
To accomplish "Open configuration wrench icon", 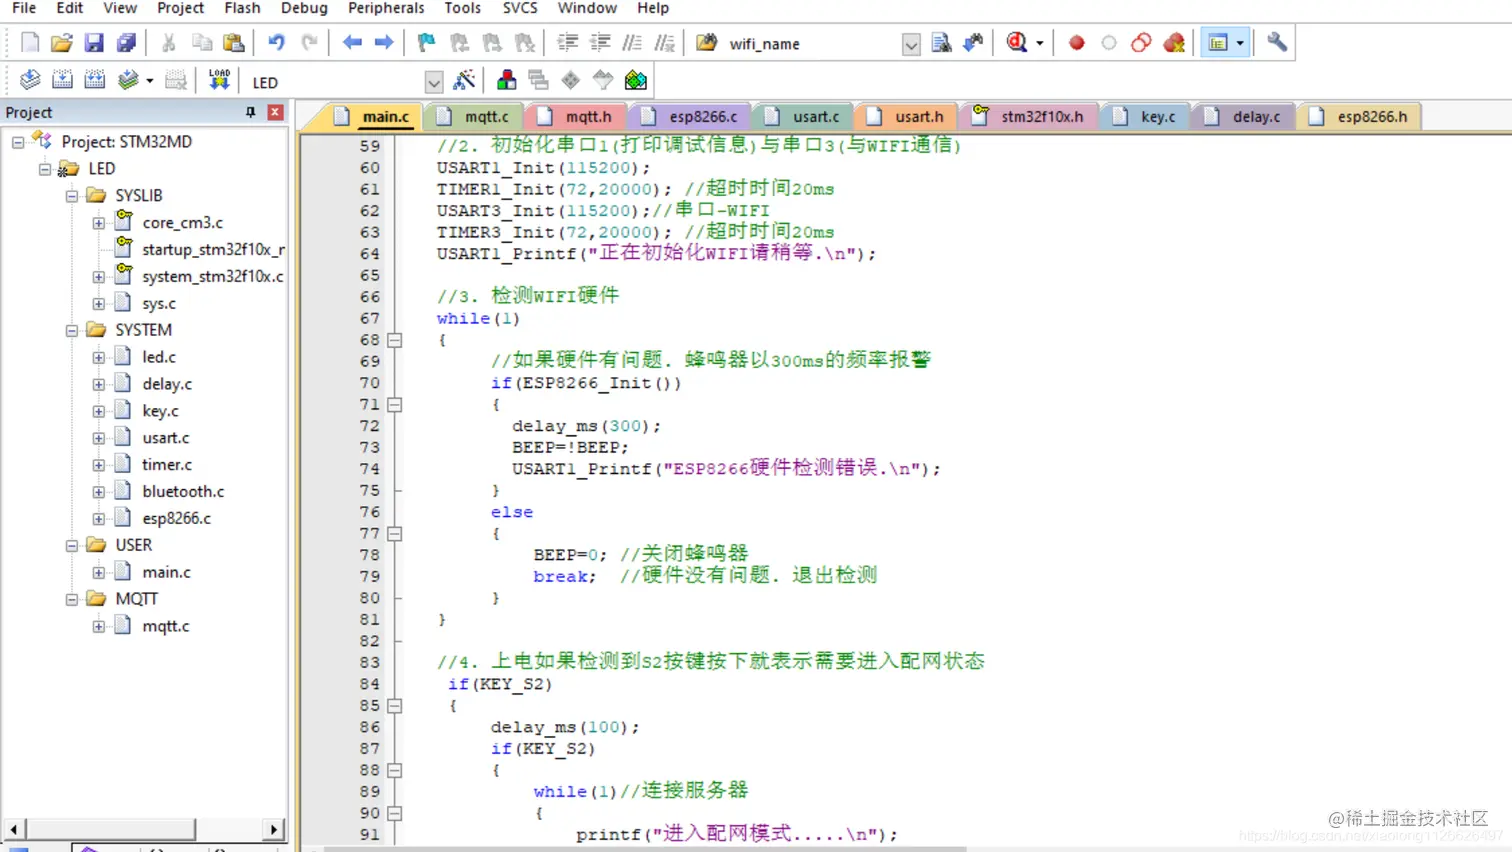I will click(1277, 43).
